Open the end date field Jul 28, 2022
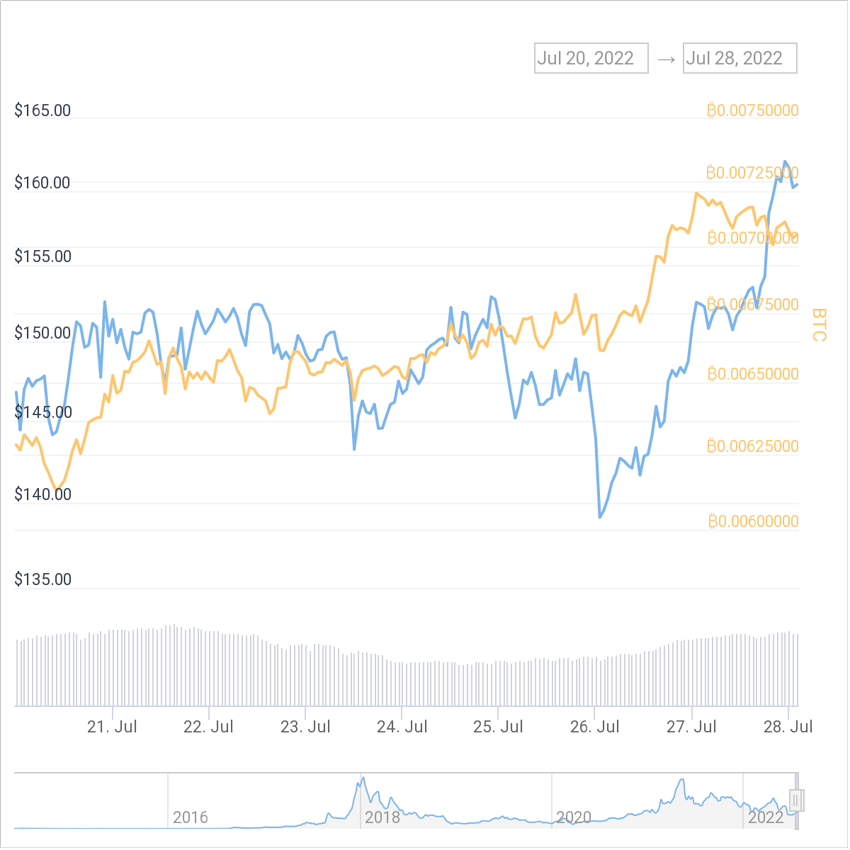 (740, 58)
